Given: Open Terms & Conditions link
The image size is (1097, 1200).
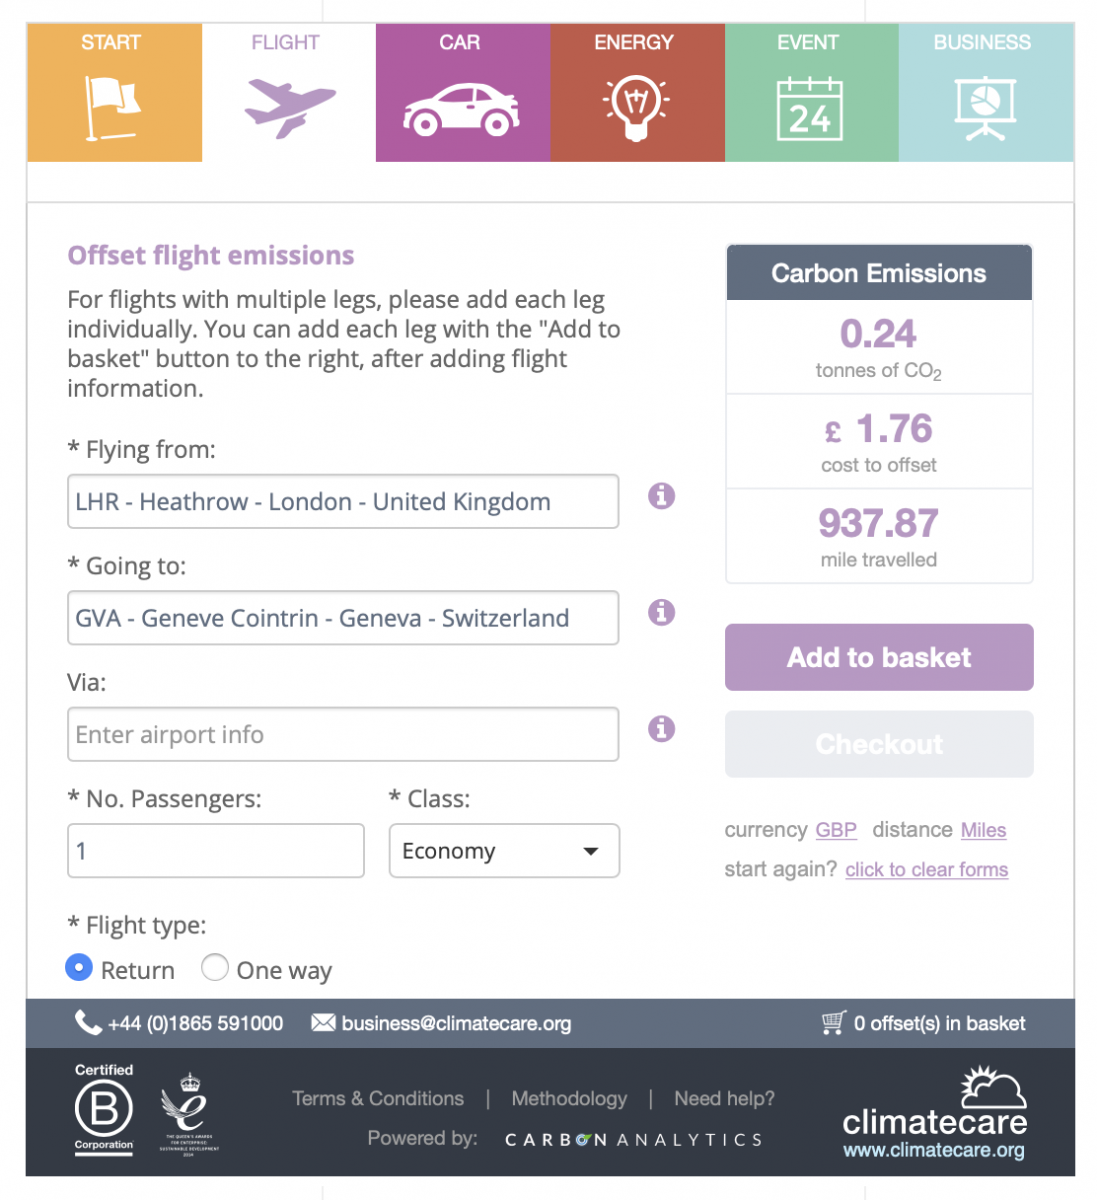Looking at the screenshot, I should coord(378,1098).
